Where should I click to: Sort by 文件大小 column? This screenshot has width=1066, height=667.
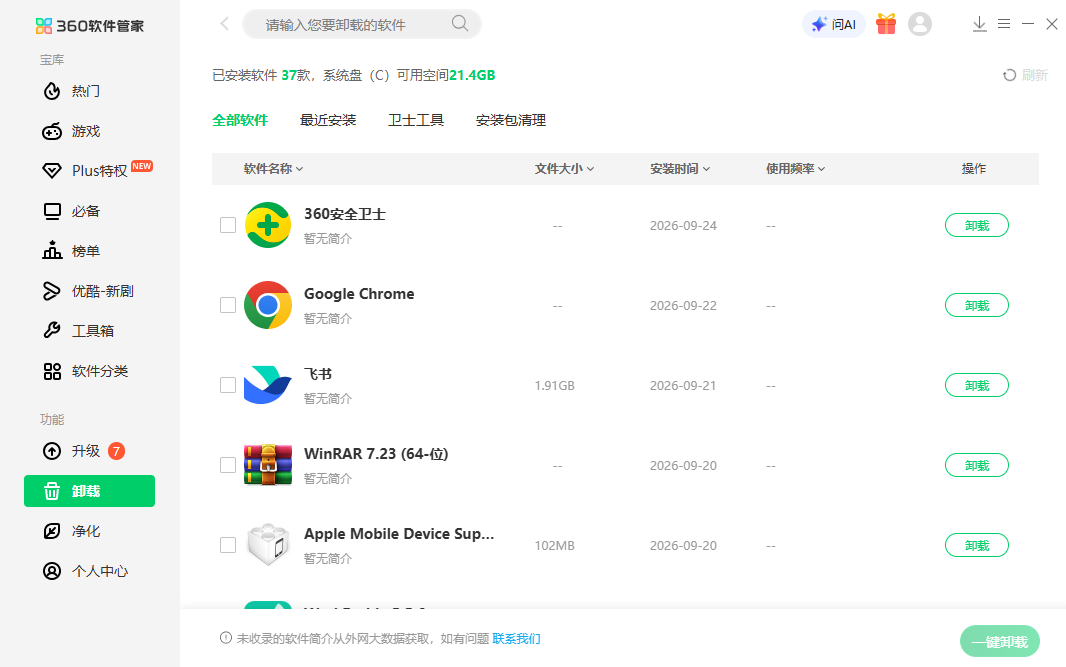click(x=564, y=169)
